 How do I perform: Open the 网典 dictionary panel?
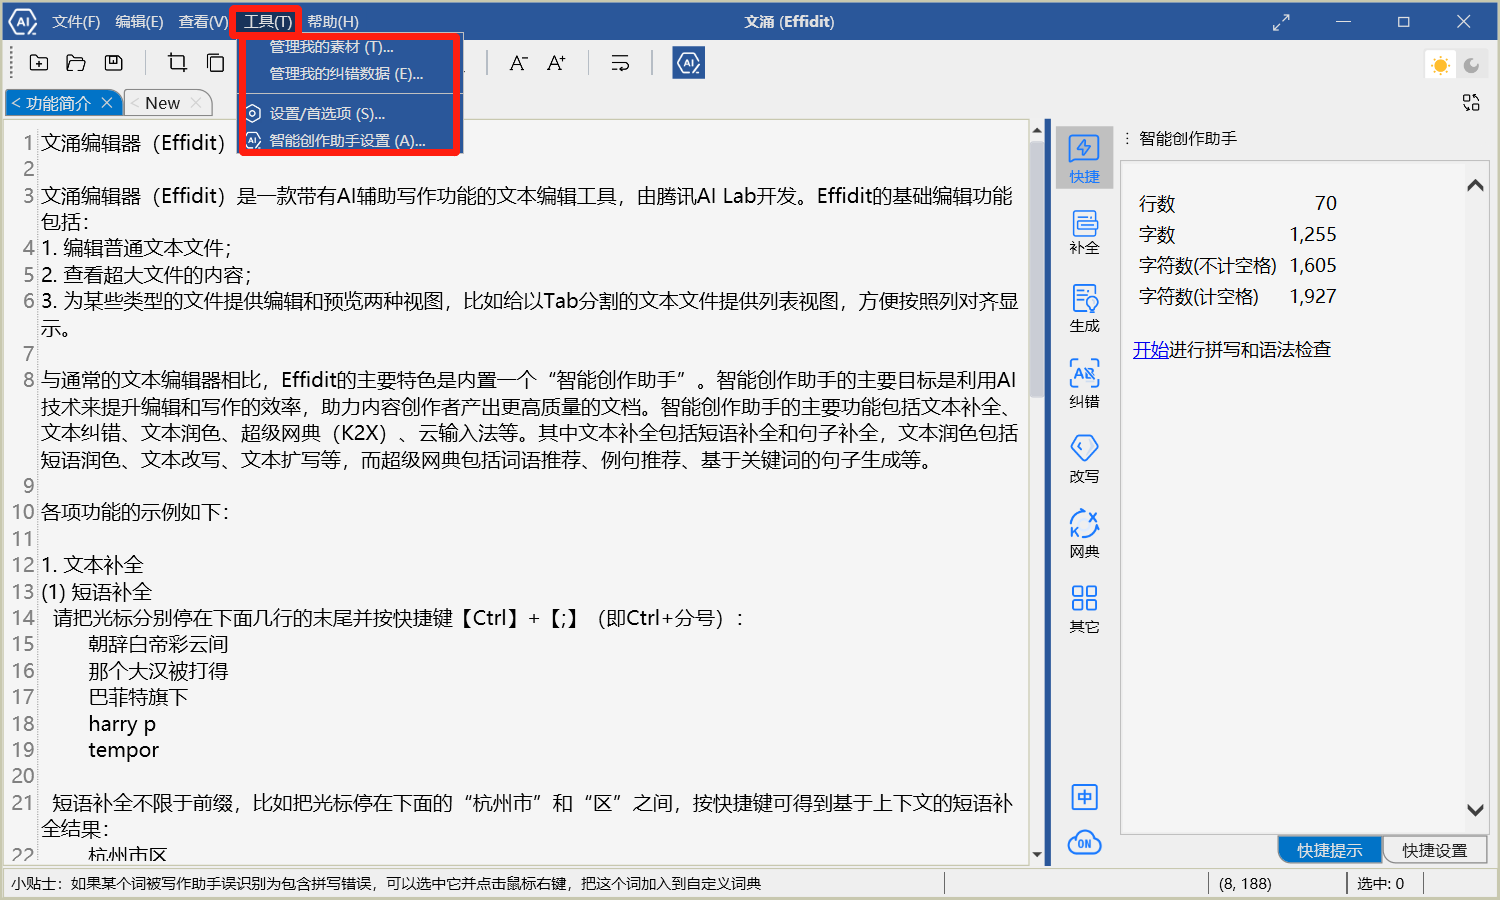1084,534
